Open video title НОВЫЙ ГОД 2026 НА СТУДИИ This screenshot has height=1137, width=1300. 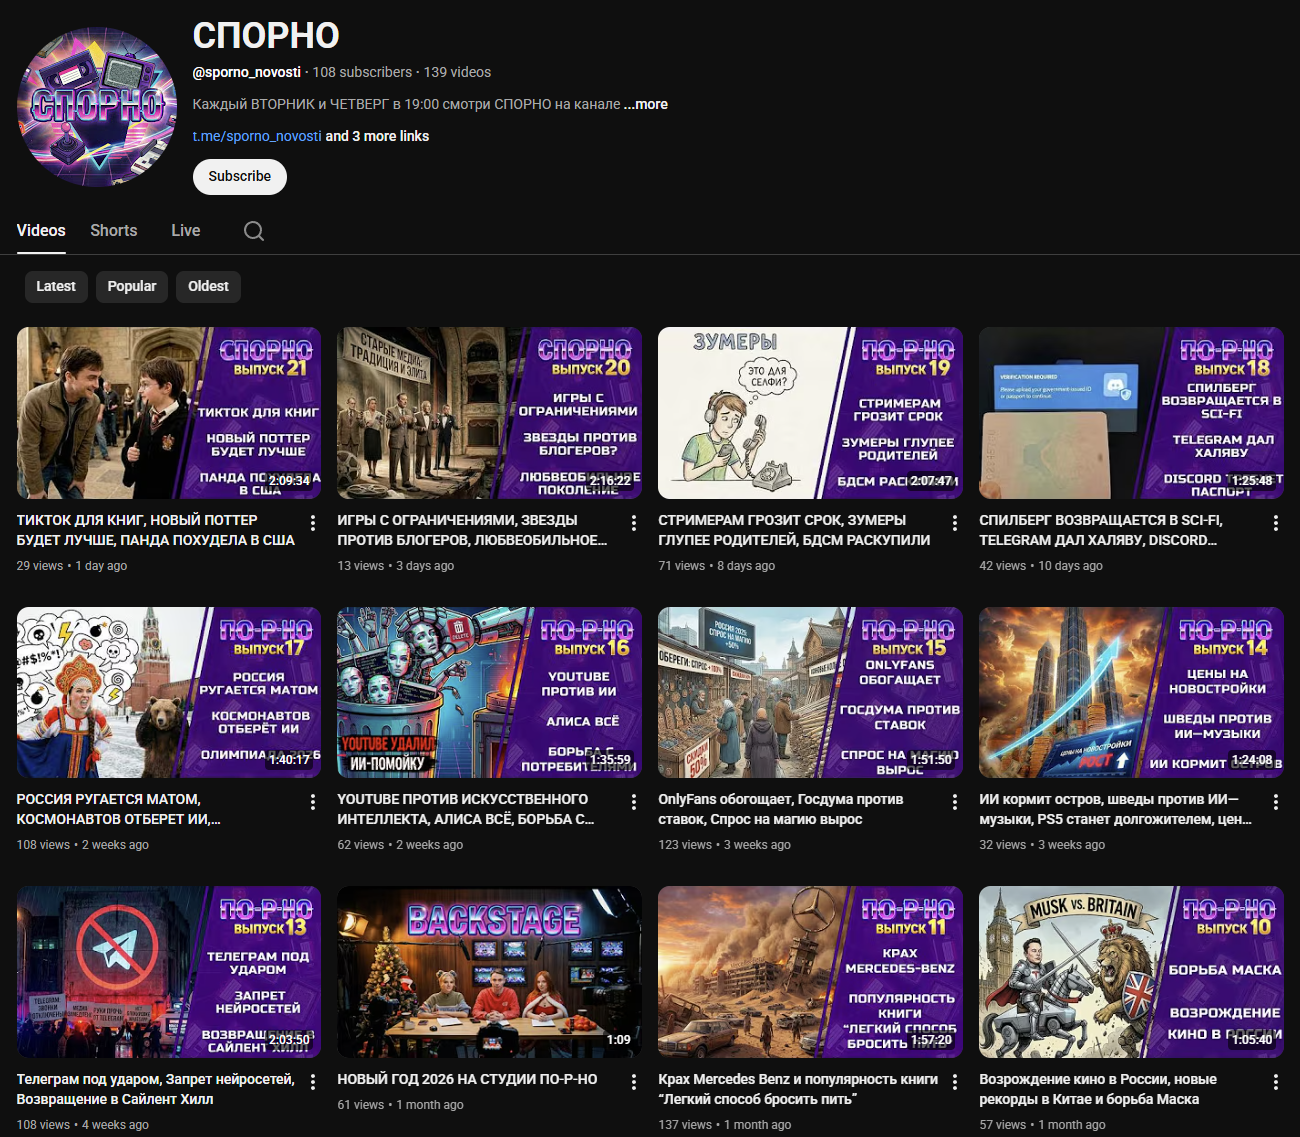click(467, 1079)
